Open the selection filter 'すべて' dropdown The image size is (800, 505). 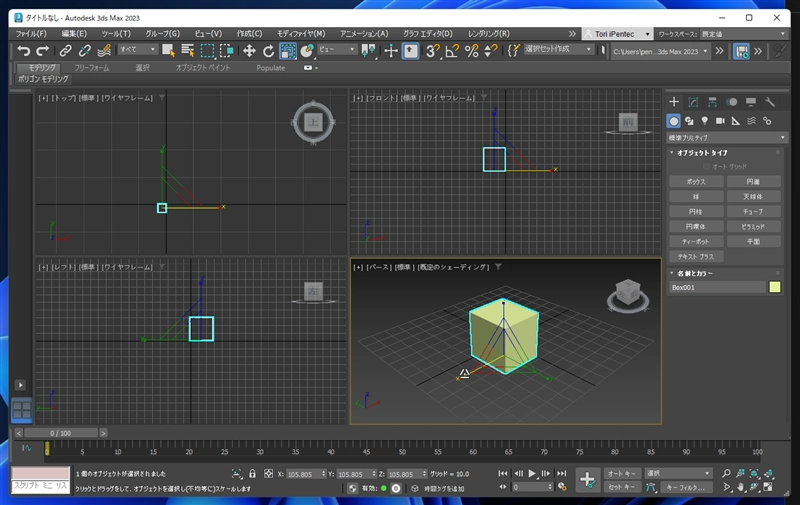137,49
